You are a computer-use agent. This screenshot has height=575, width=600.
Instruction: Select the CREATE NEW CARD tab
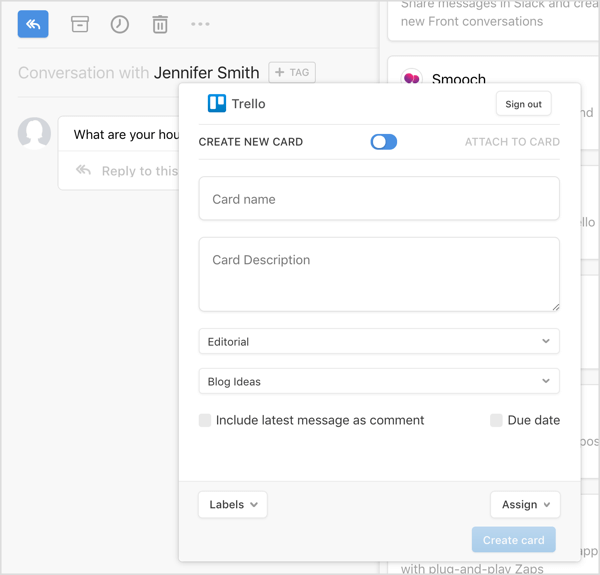coord(251,142)
